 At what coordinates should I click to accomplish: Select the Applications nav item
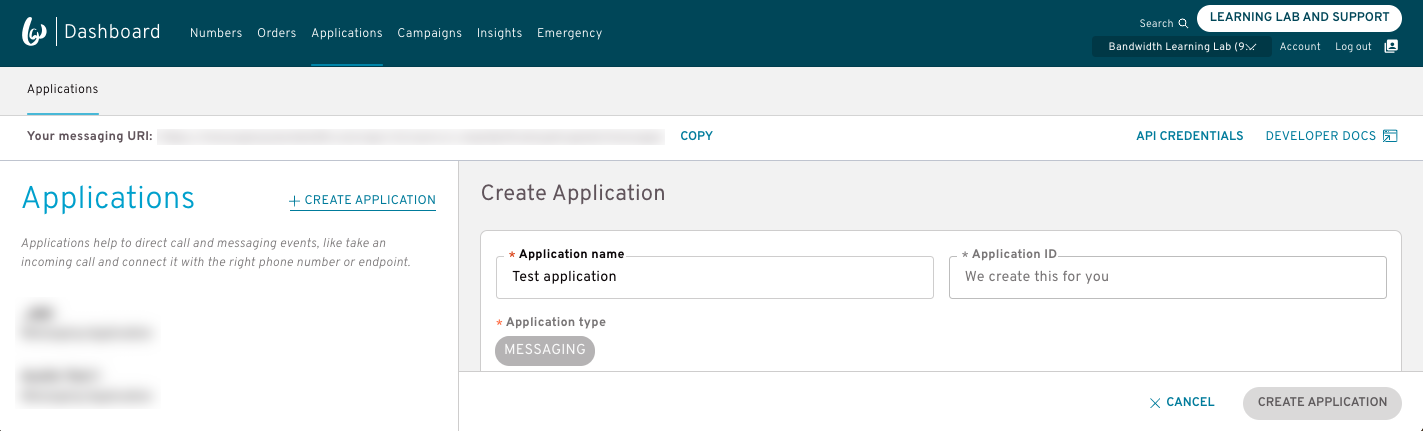pyautogui.click(x=347, y=33)
